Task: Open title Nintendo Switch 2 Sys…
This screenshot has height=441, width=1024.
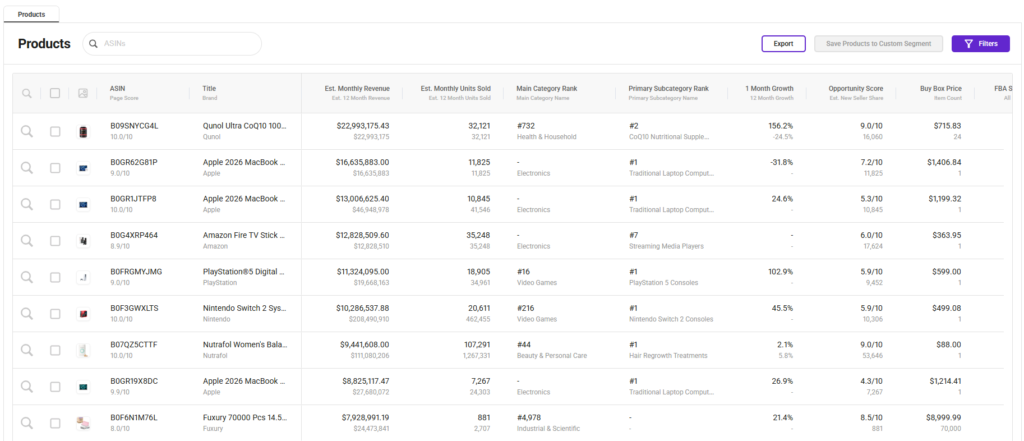Action: (x=244, y=308)
